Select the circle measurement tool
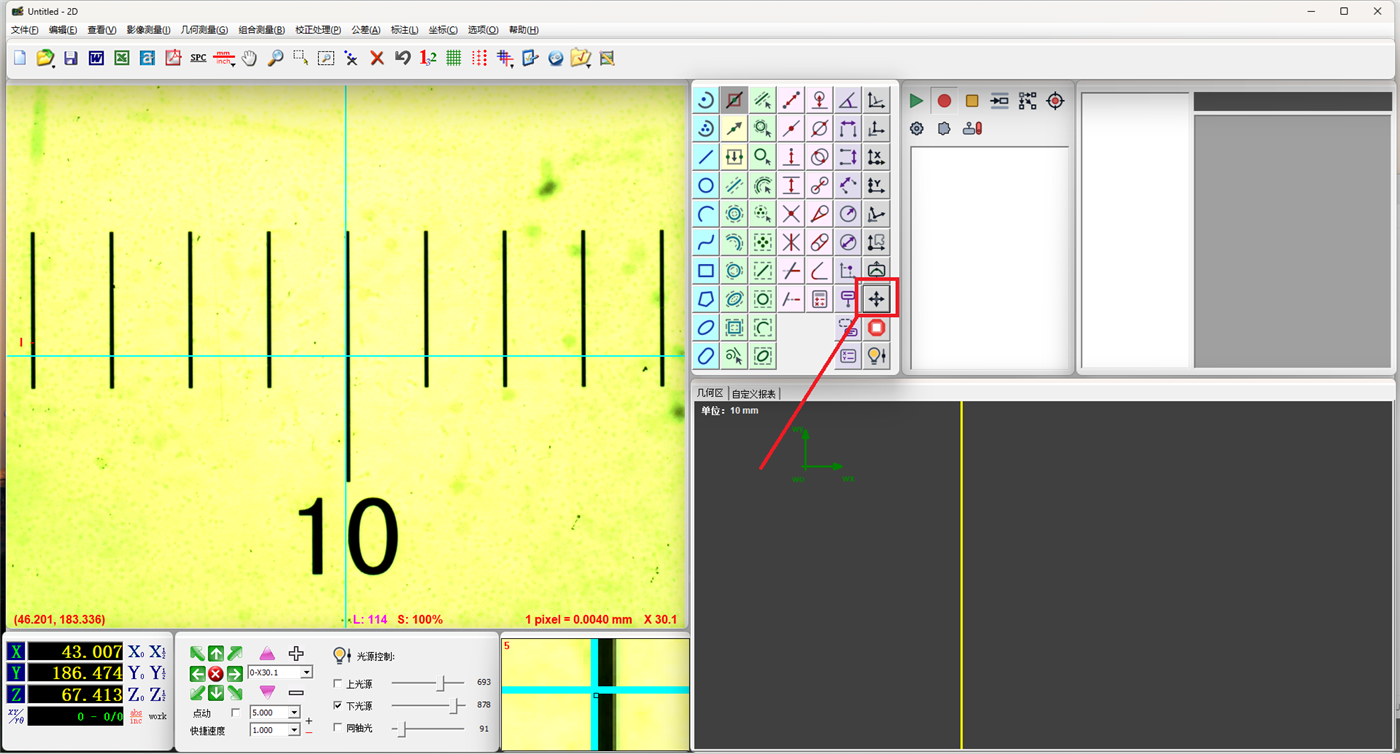1400x754 pixels. (x=706, y=186)
